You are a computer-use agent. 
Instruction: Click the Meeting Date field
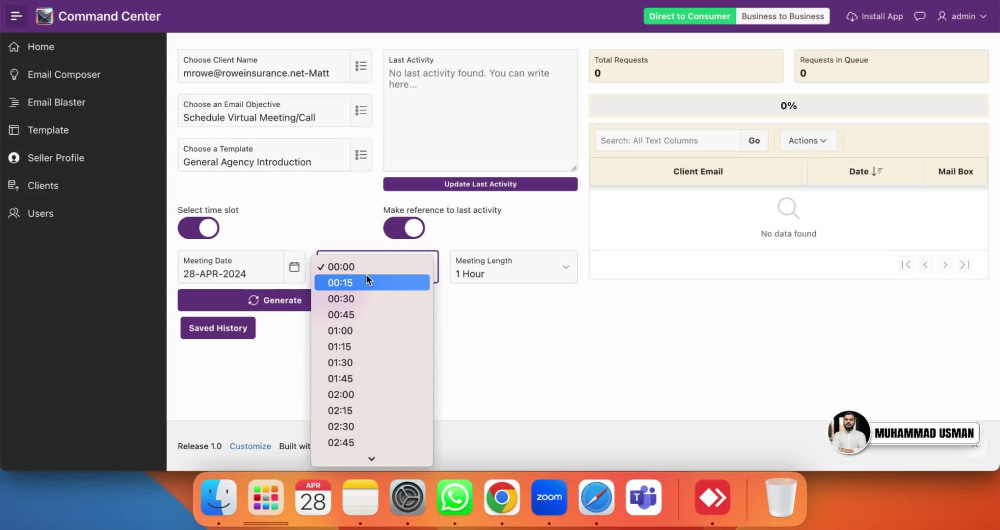[230, 267]
